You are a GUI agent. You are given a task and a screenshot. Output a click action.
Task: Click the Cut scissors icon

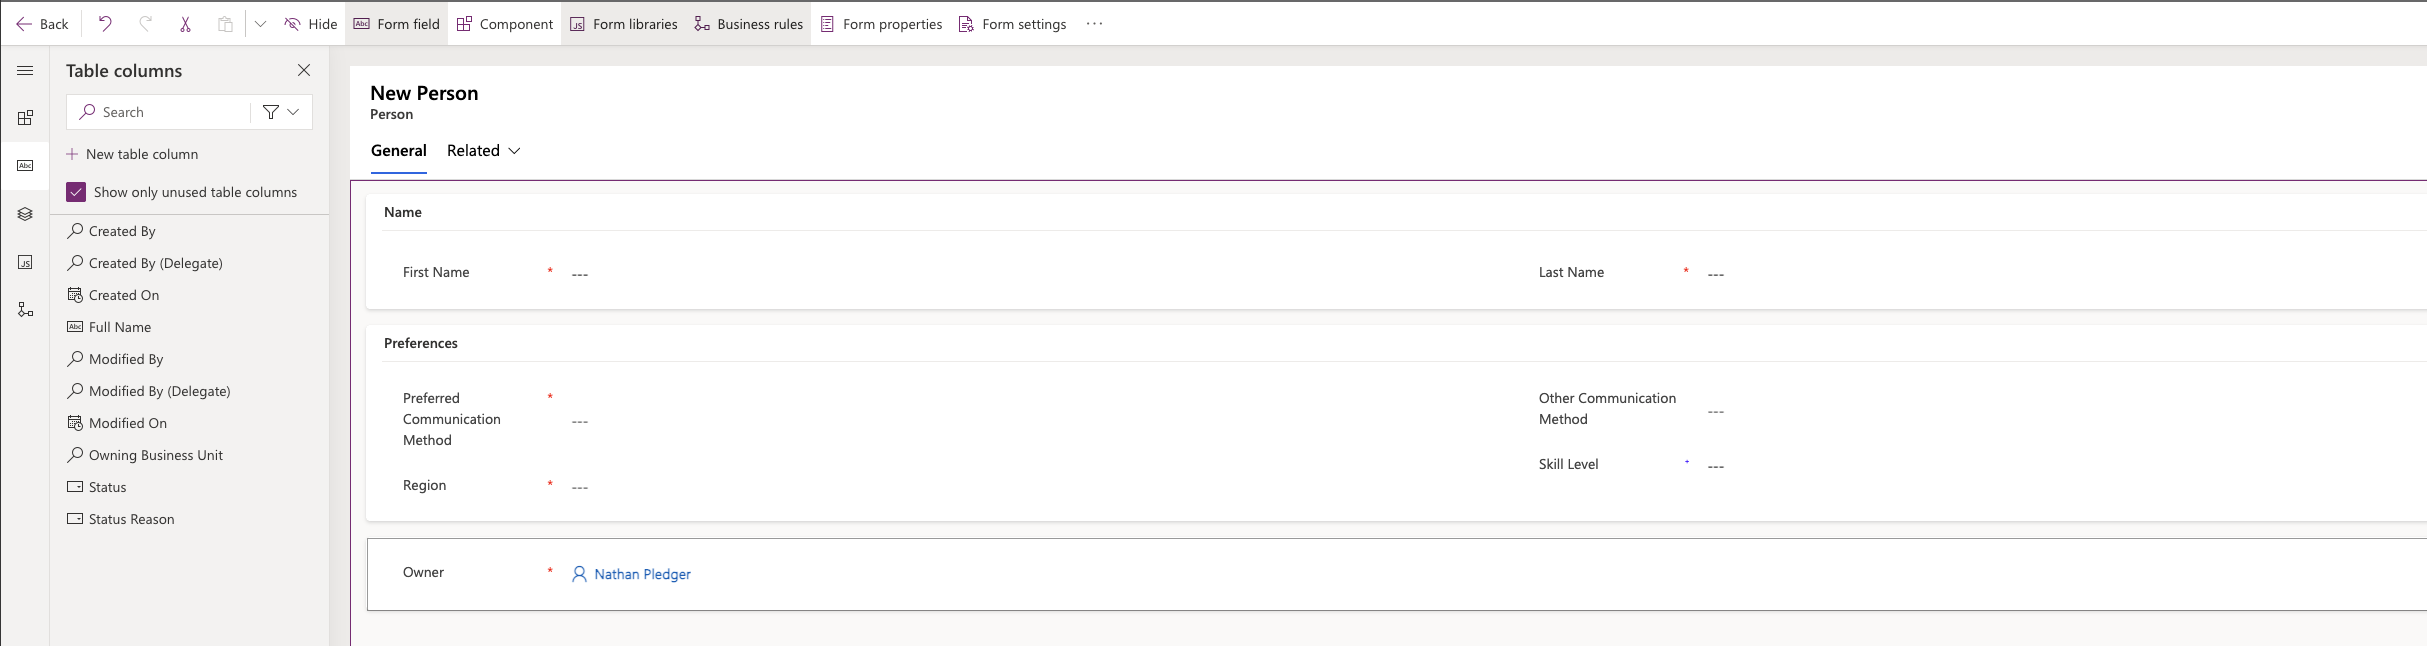[x=185, y=24]
